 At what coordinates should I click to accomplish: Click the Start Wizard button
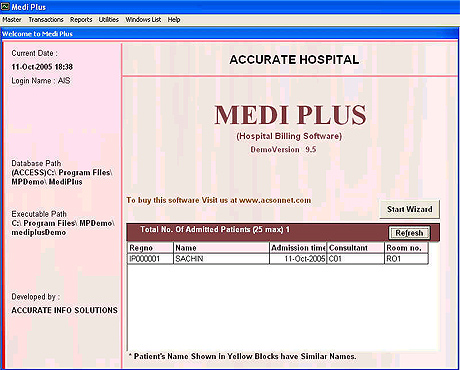tap(409, 209)
